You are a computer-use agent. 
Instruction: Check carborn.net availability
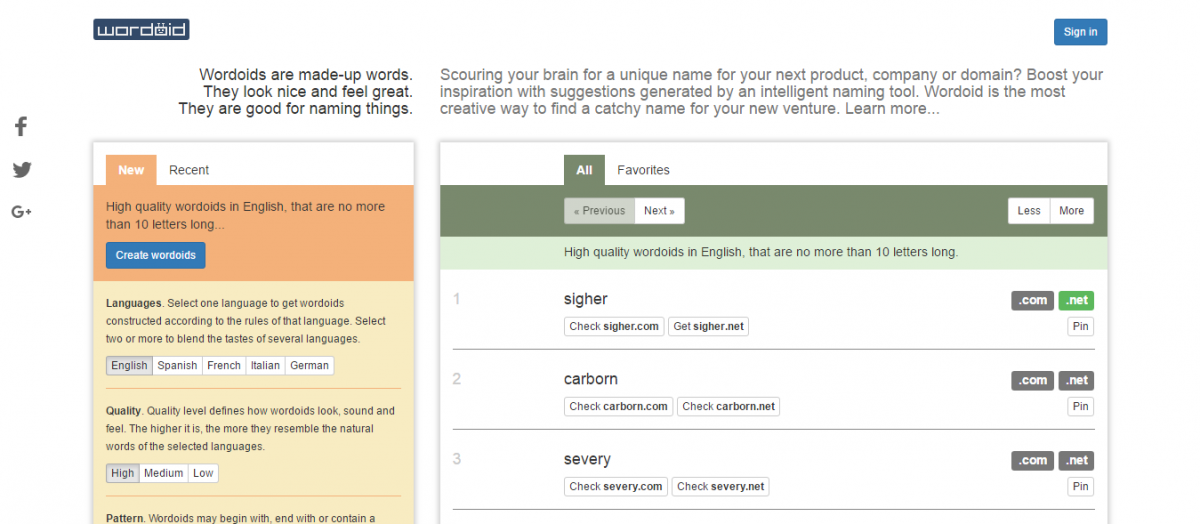coord(728,406)
